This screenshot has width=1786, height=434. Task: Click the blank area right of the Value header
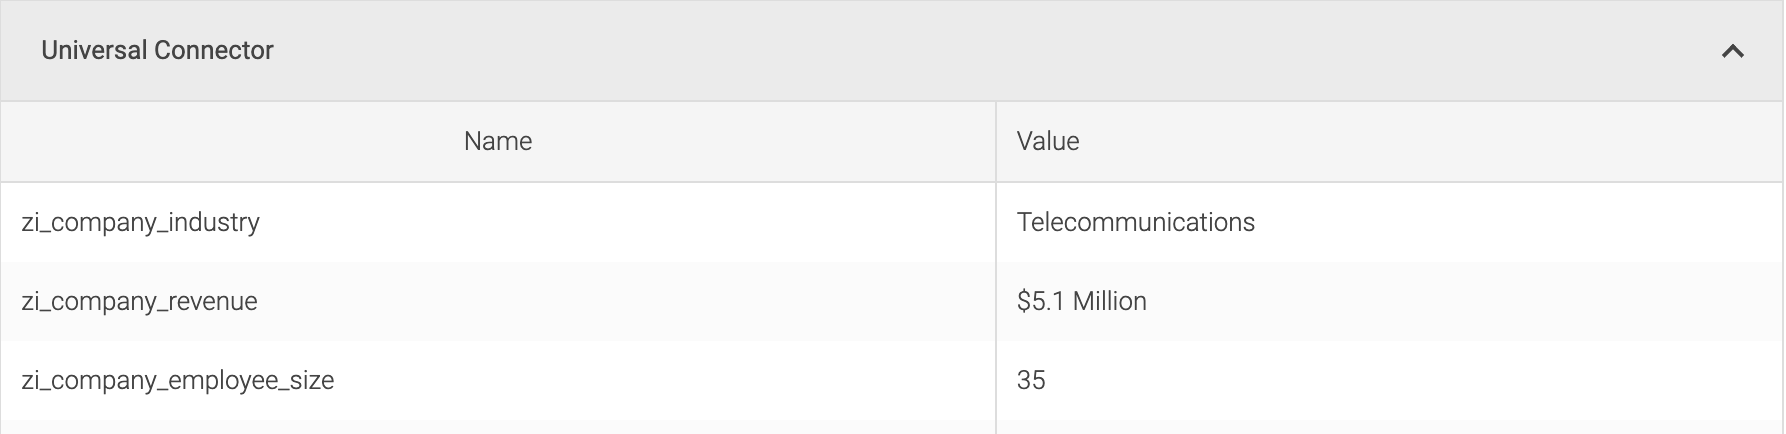coord(1430,141)
